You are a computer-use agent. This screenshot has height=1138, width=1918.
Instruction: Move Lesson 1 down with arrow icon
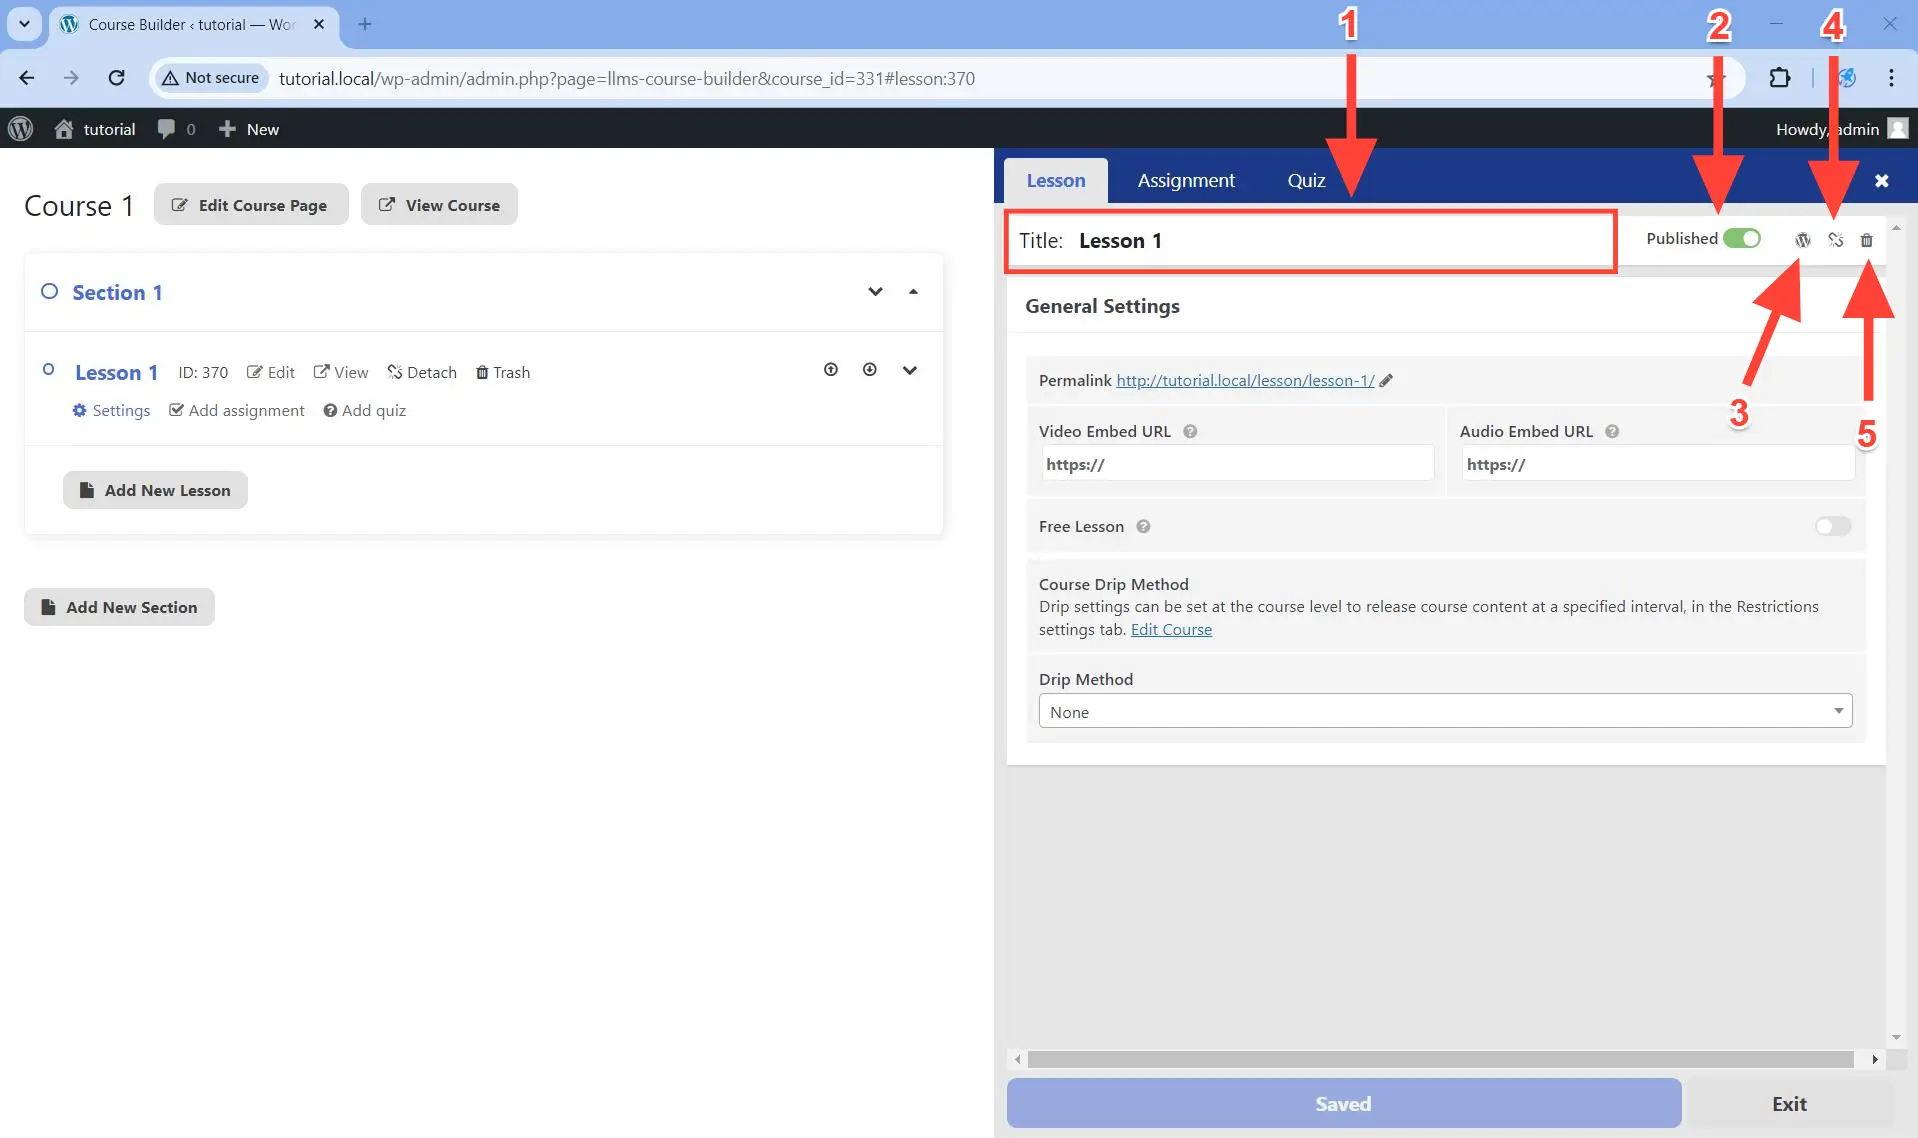point(870,370)
